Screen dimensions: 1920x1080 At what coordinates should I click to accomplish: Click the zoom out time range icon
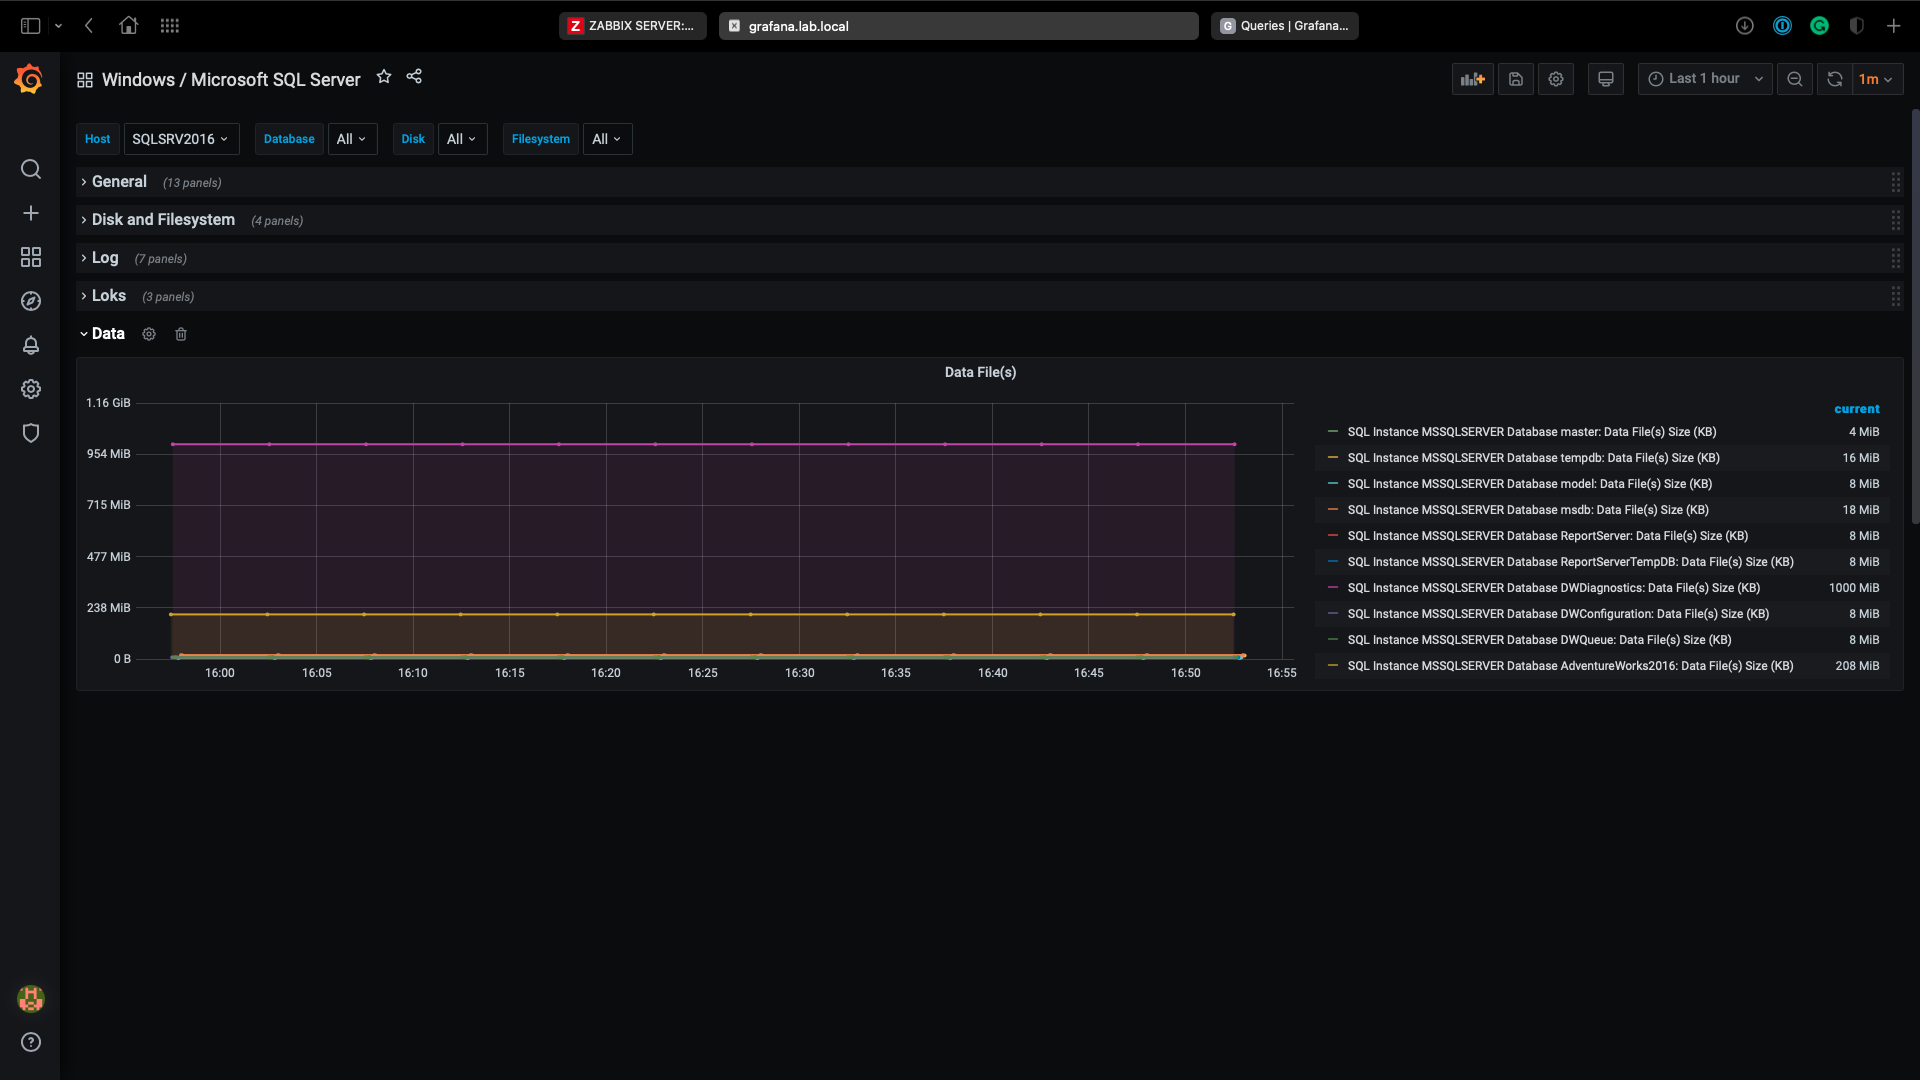click(1795, 79)
